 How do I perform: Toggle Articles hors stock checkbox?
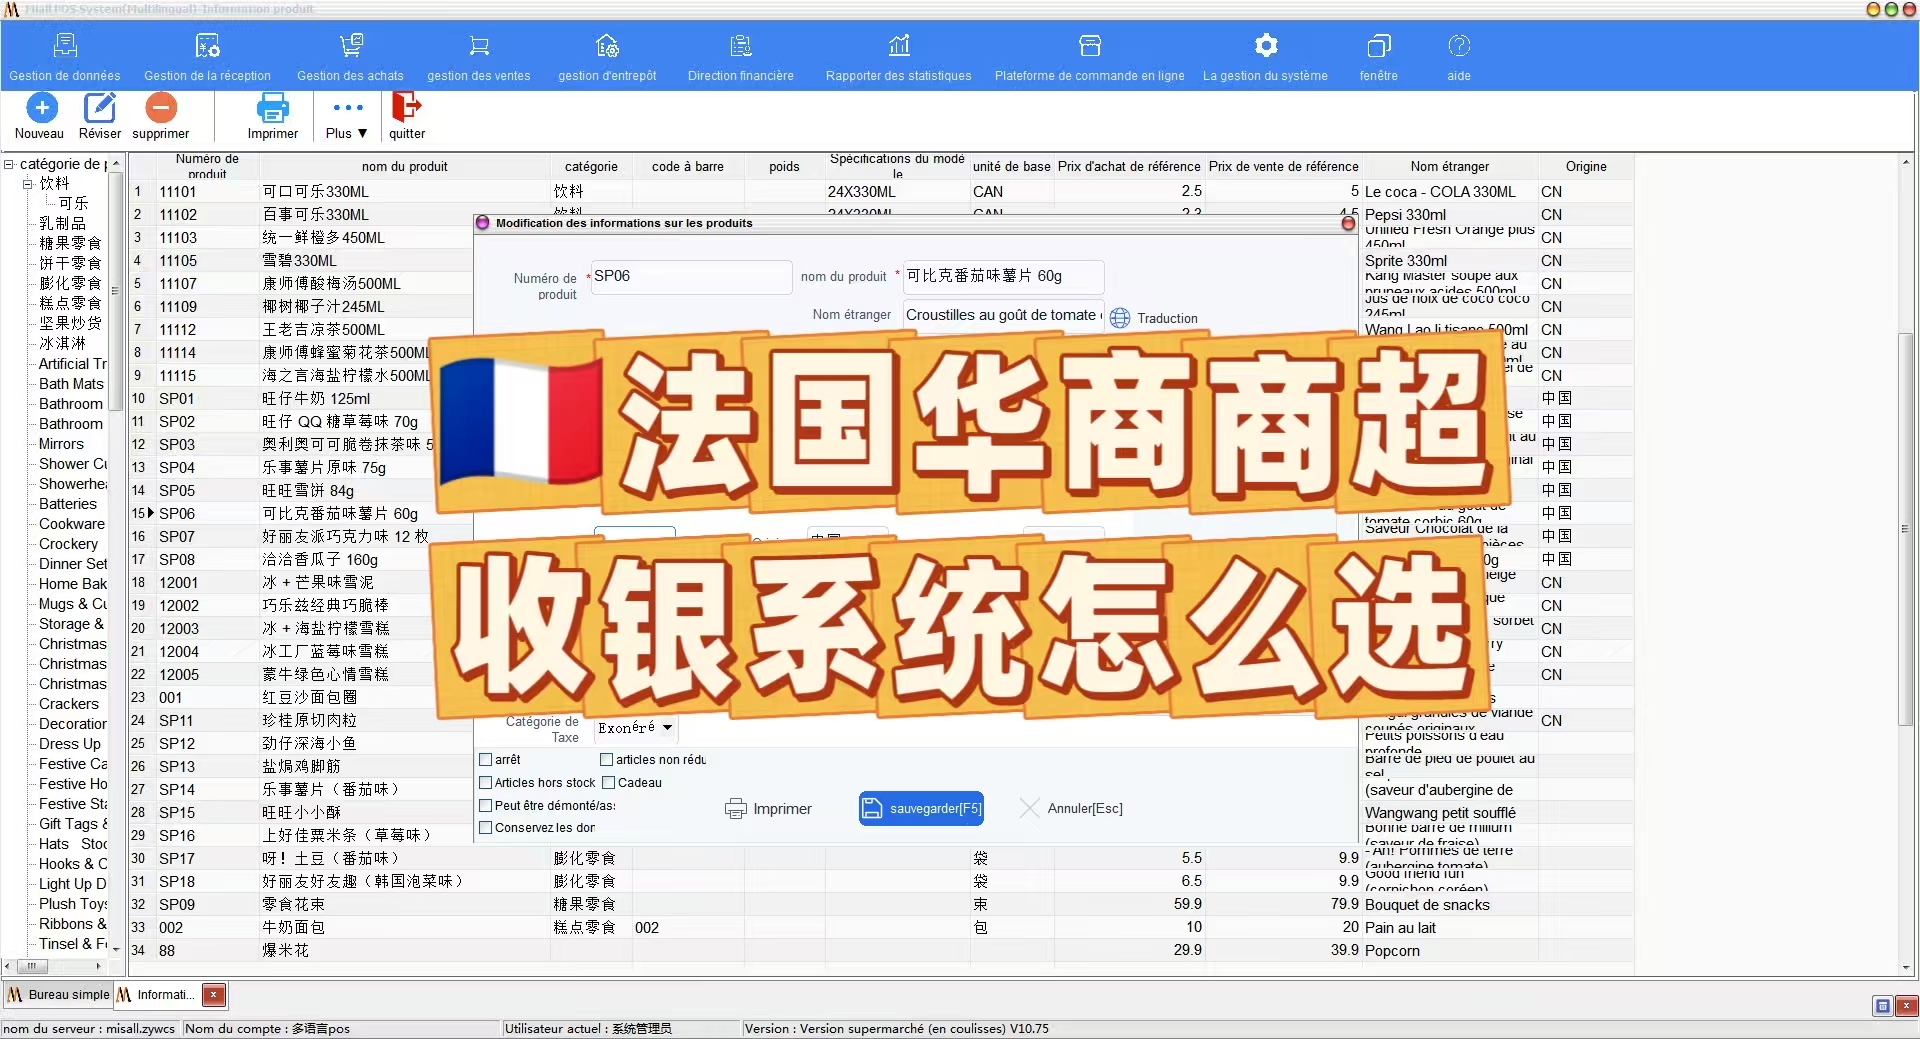486,783
